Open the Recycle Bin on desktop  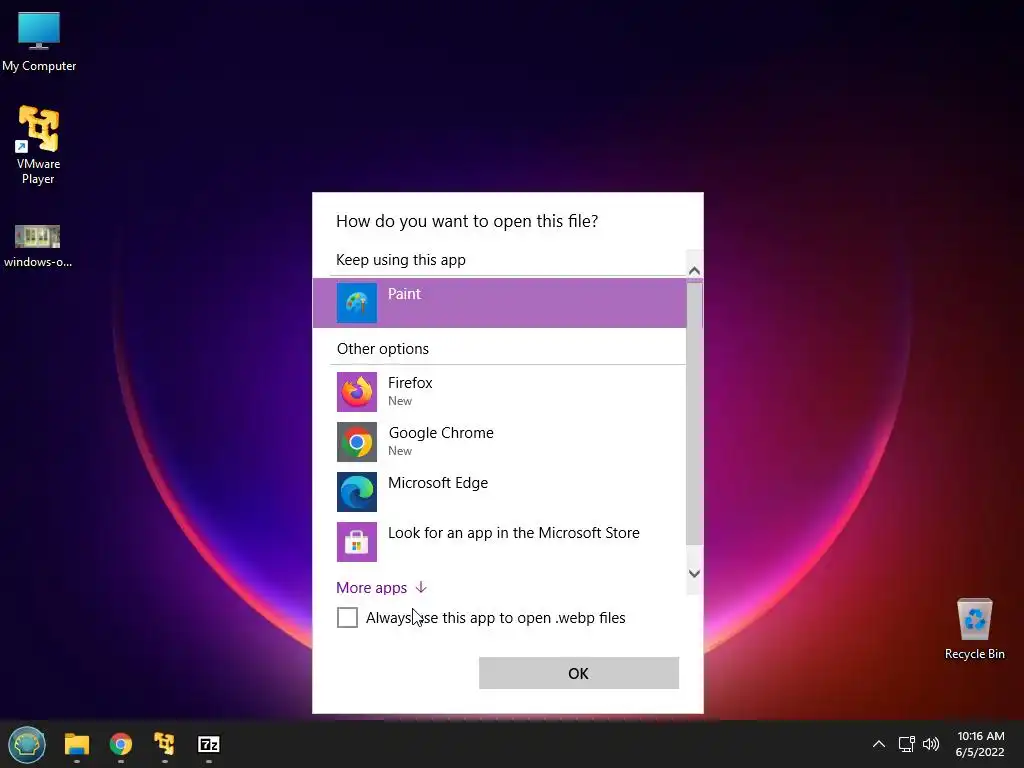point(974,629)
